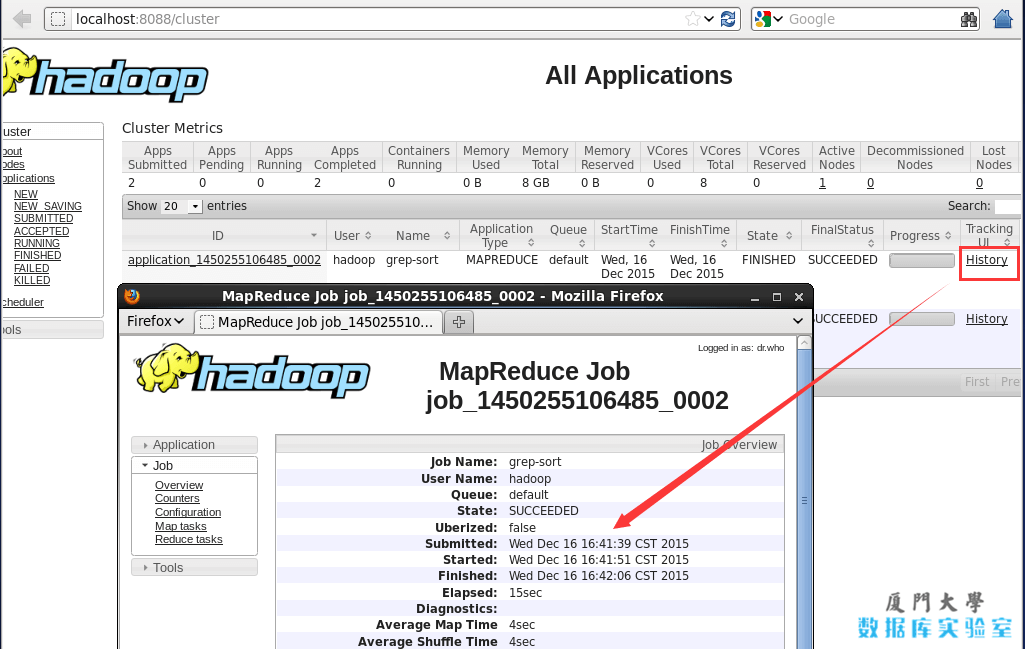The image size is (1025, 649).
Task: Open the Google search engine selector
Action: 769,19
